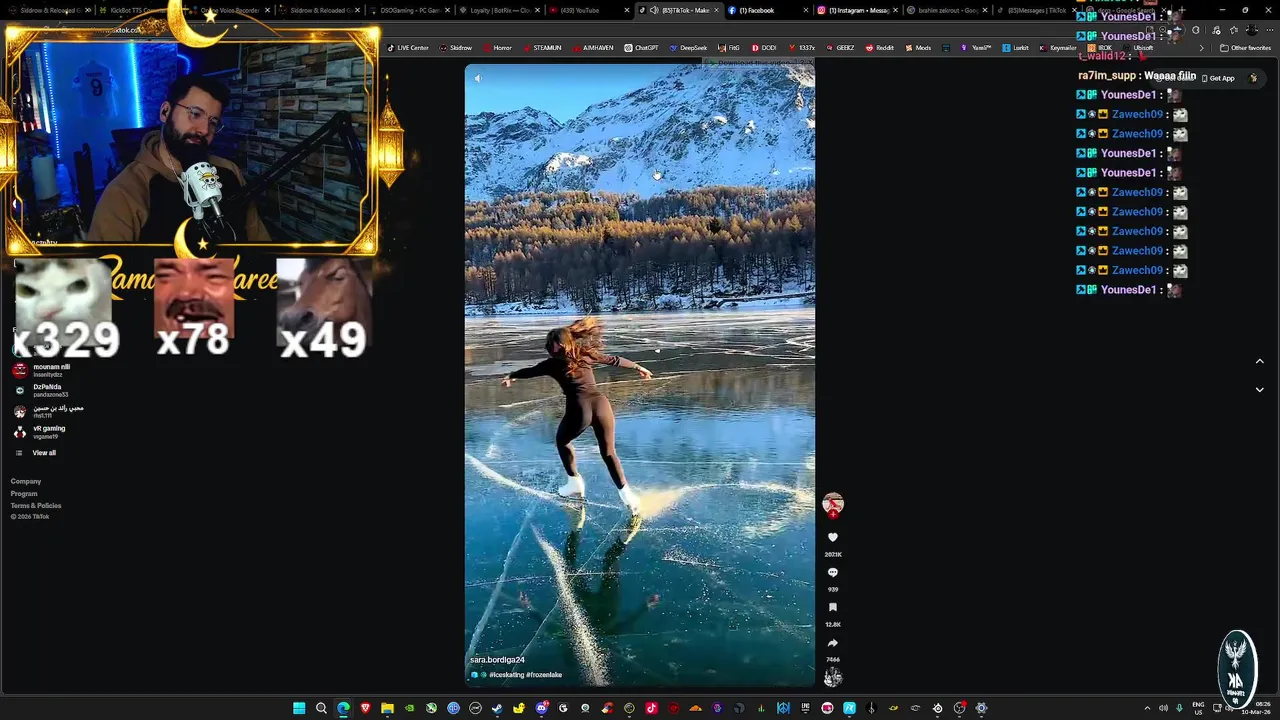This screenshot has height=720, width=1280.
Task: Change ENG US input language
Action: pos(1198,708)
